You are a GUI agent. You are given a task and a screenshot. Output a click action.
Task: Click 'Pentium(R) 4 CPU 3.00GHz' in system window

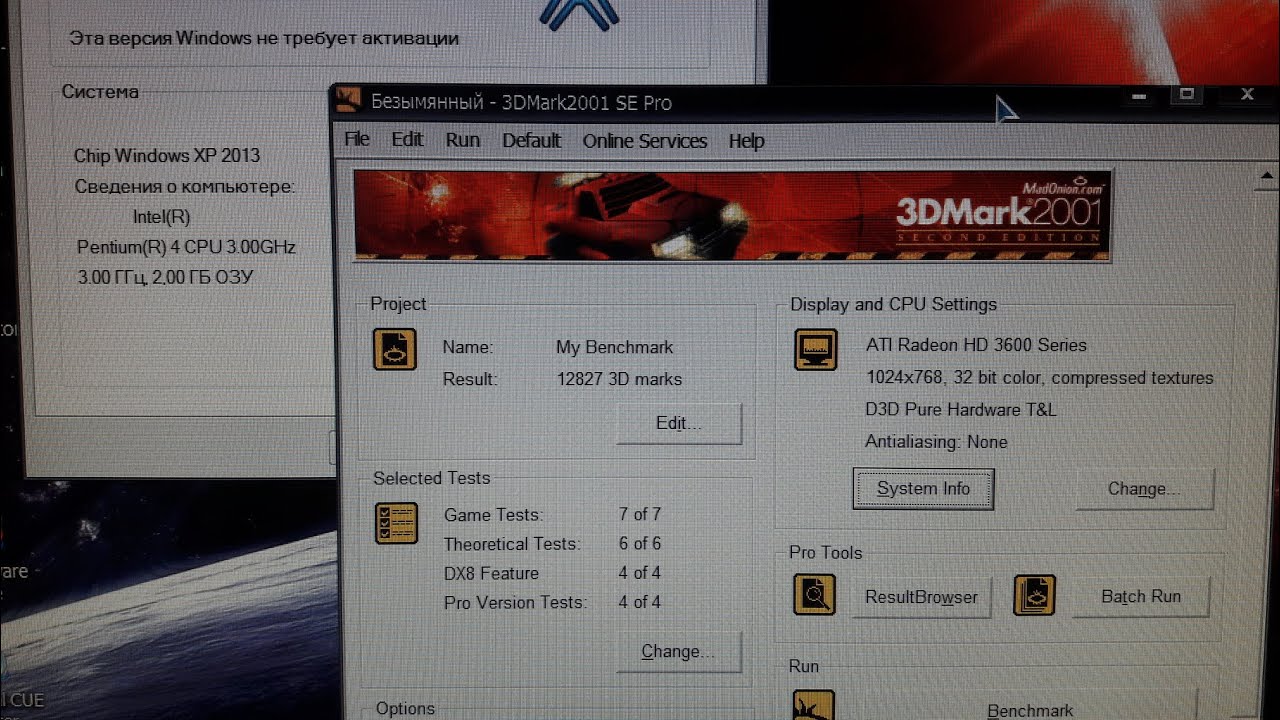[186, 247]
